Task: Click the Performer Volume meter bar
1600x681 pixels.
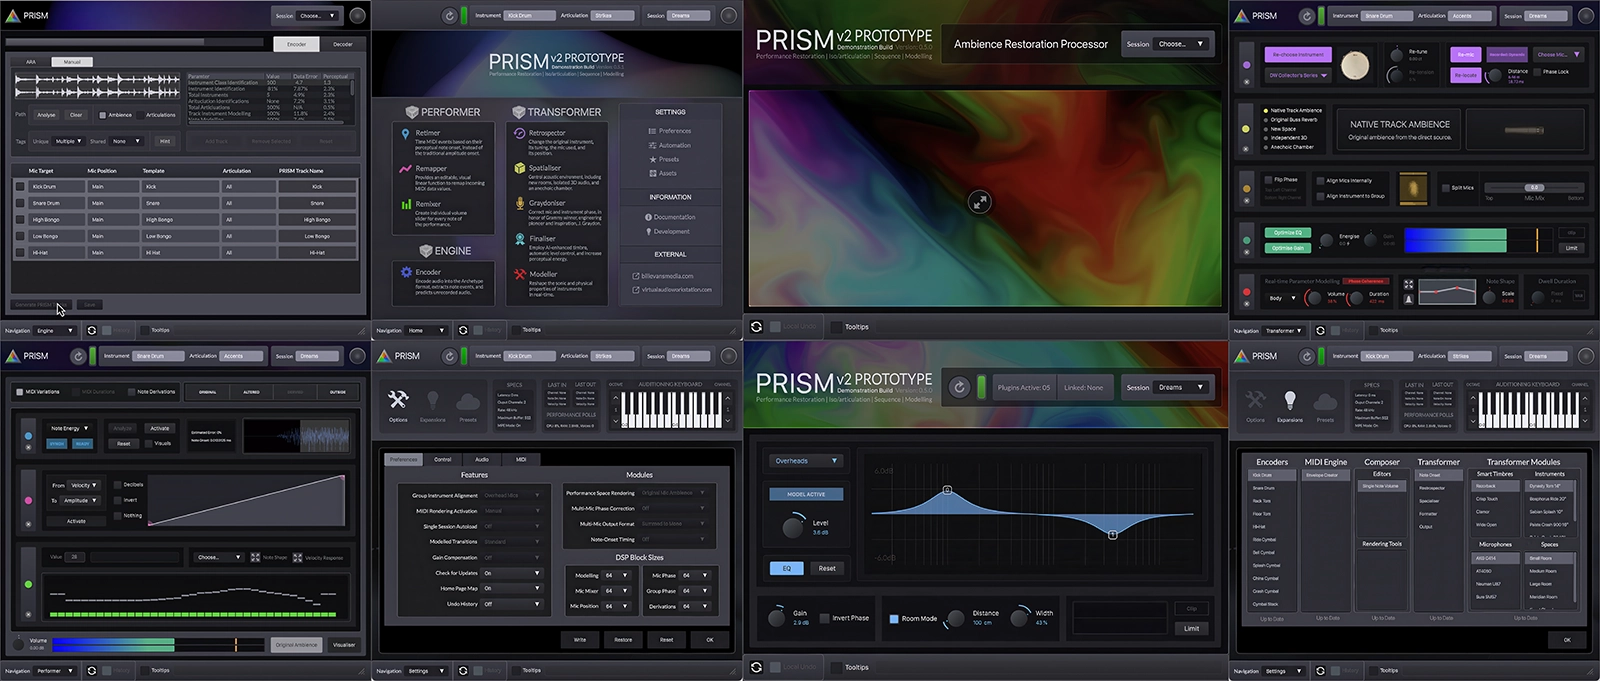Action: click(156, 645)
